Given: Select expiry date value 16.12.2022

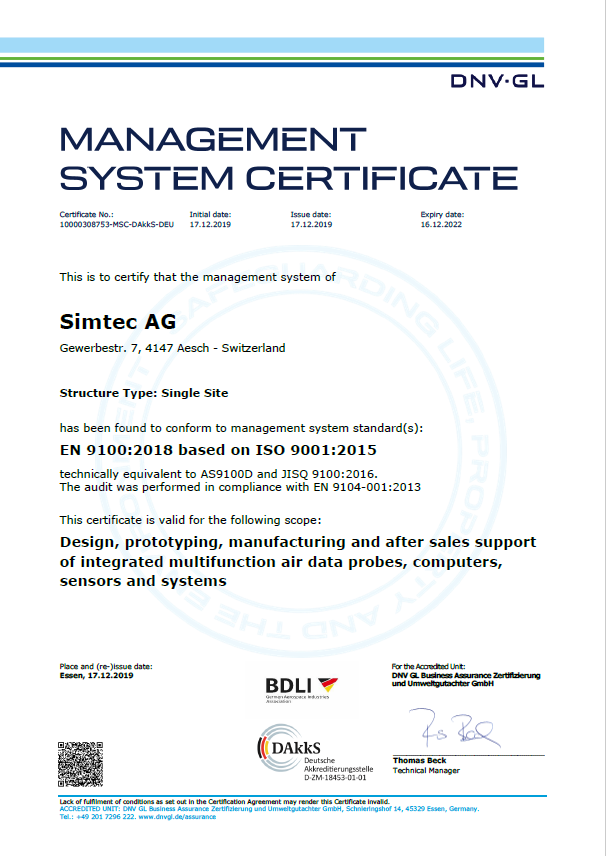Looking at the screenshot, I should [441, 224].
